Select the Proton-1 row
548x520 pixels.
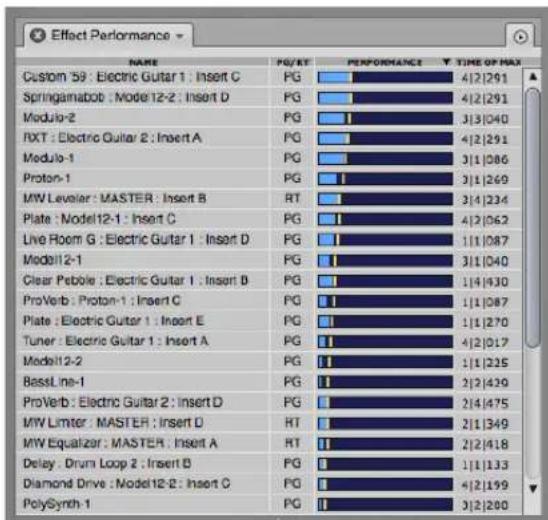(269, 179)
